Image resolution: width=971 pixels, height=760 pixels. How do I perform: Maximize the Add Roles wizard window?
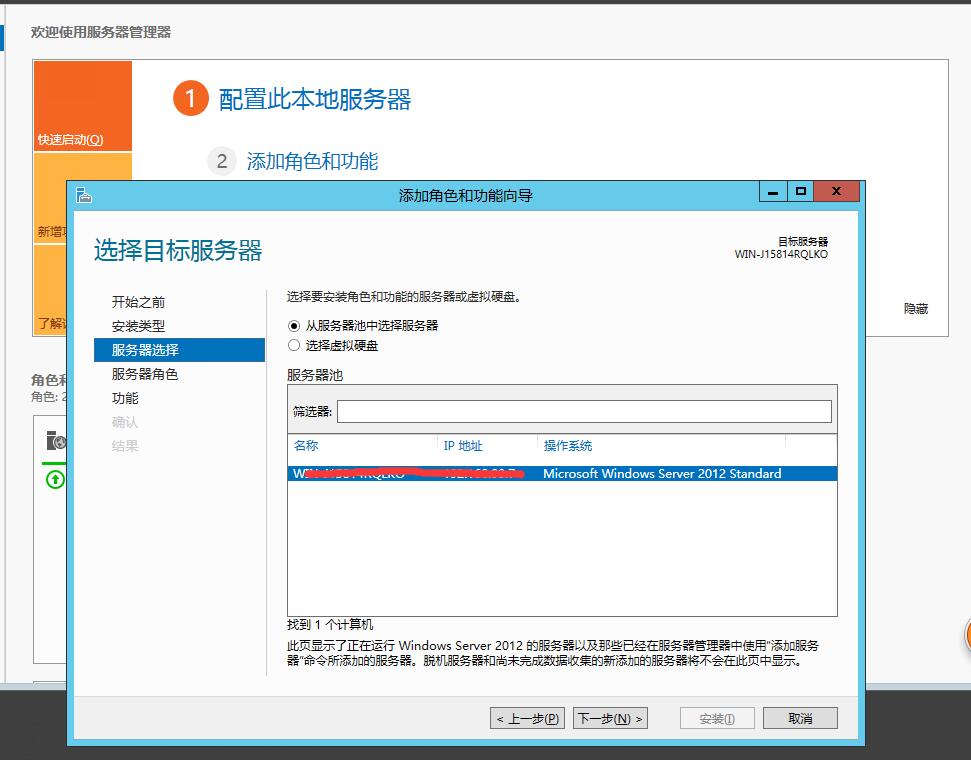pyautogui.click(x=800, y=191)
